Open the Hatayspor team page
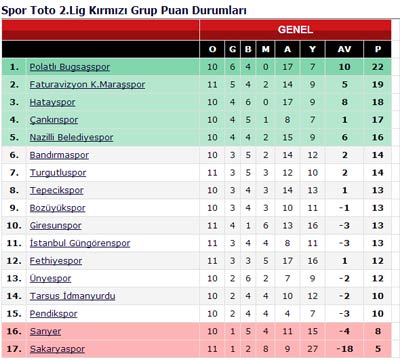Screen dimensions: 400x360 pos(52,102)
